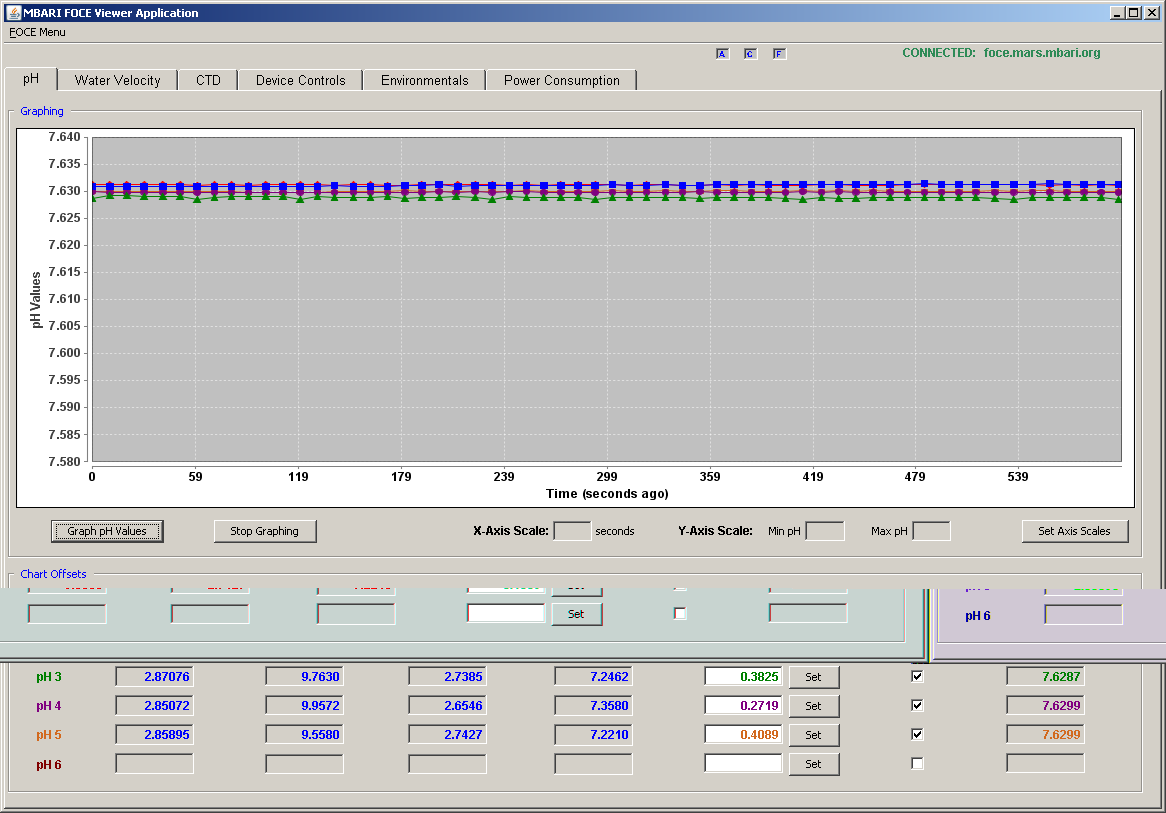Open the Device Controls tab

tap(300, 80)
